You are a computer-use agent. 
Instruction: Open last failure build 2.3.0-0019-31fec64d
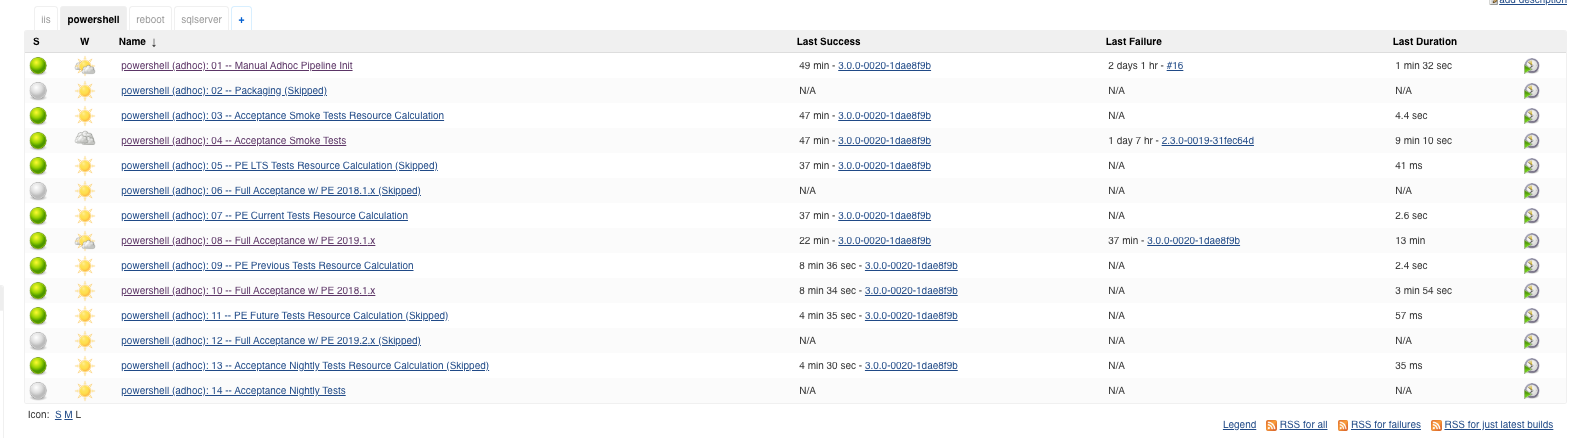click(1207, 141)
